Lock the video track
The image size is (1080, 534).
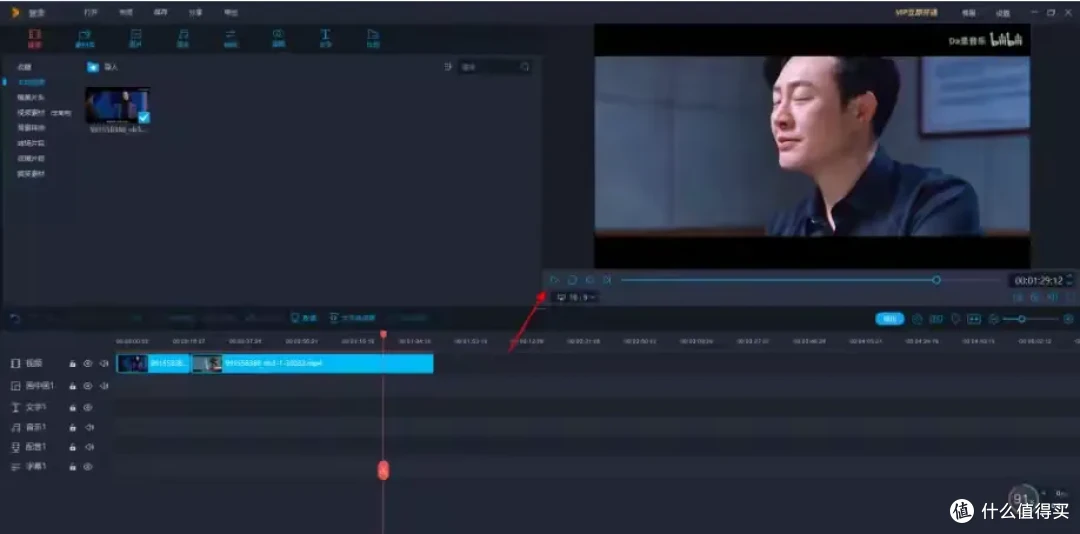[72, 363]
